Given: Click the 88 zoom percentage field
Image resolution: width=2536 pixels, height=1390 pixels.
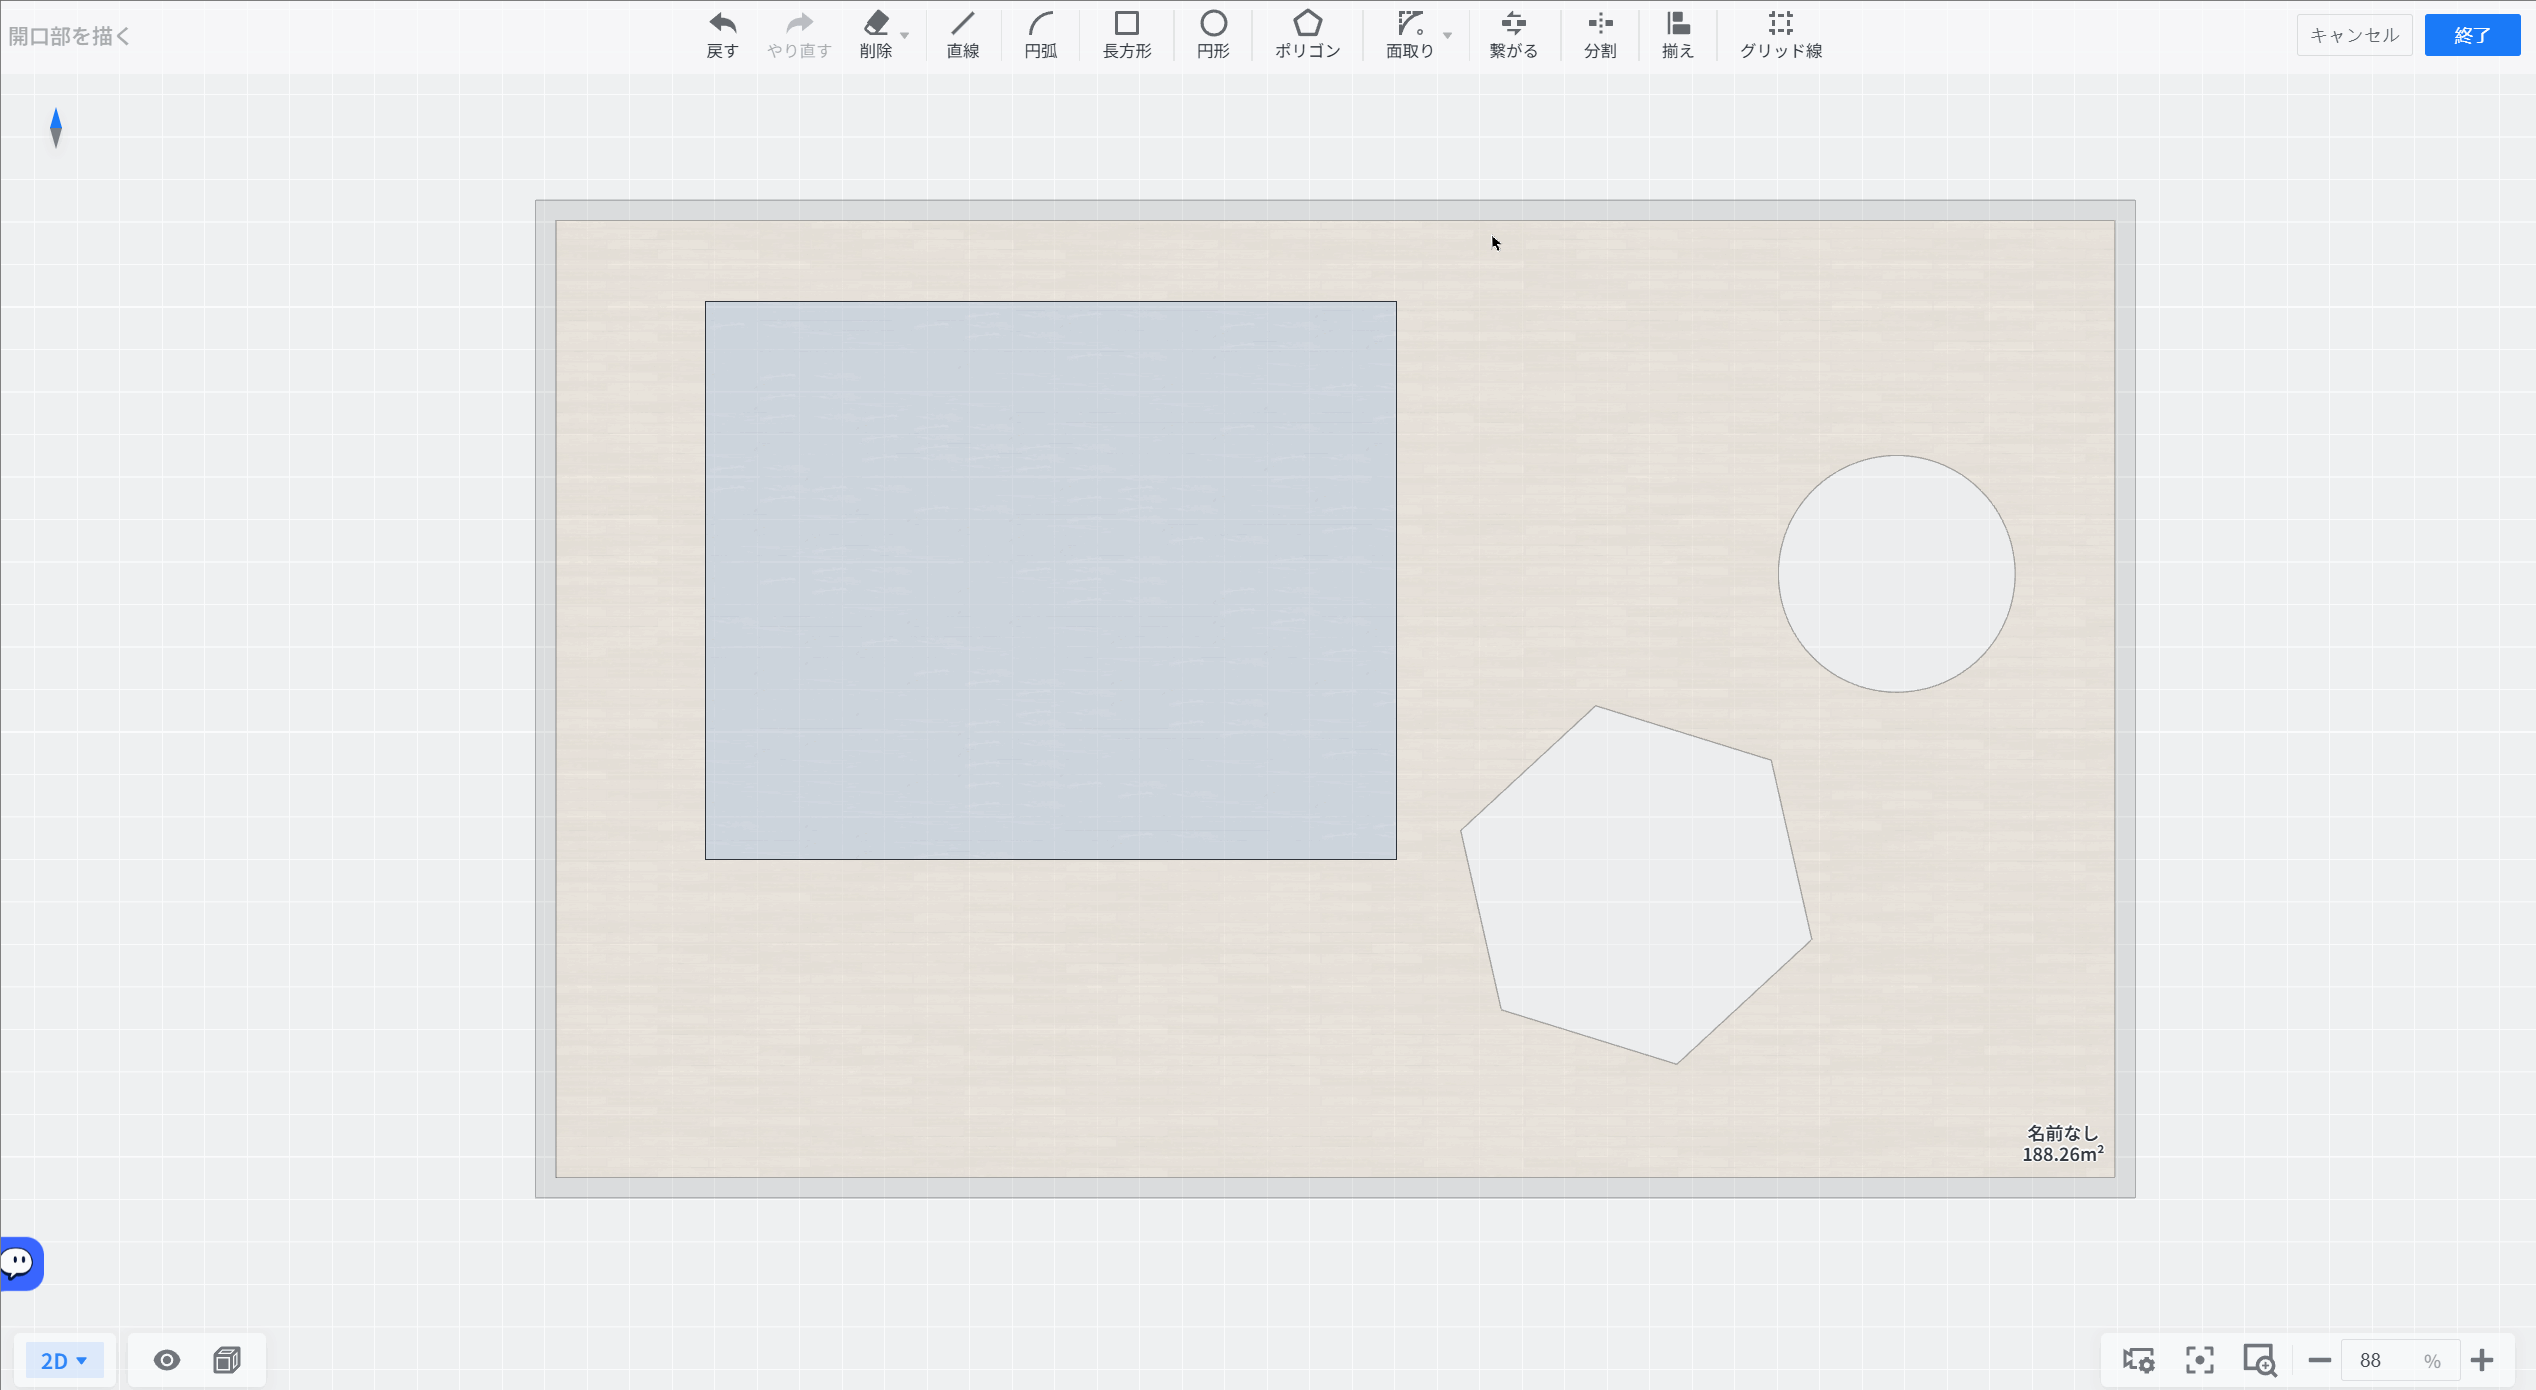Looking at the screenshot, I should [x=2400, y=1360].
